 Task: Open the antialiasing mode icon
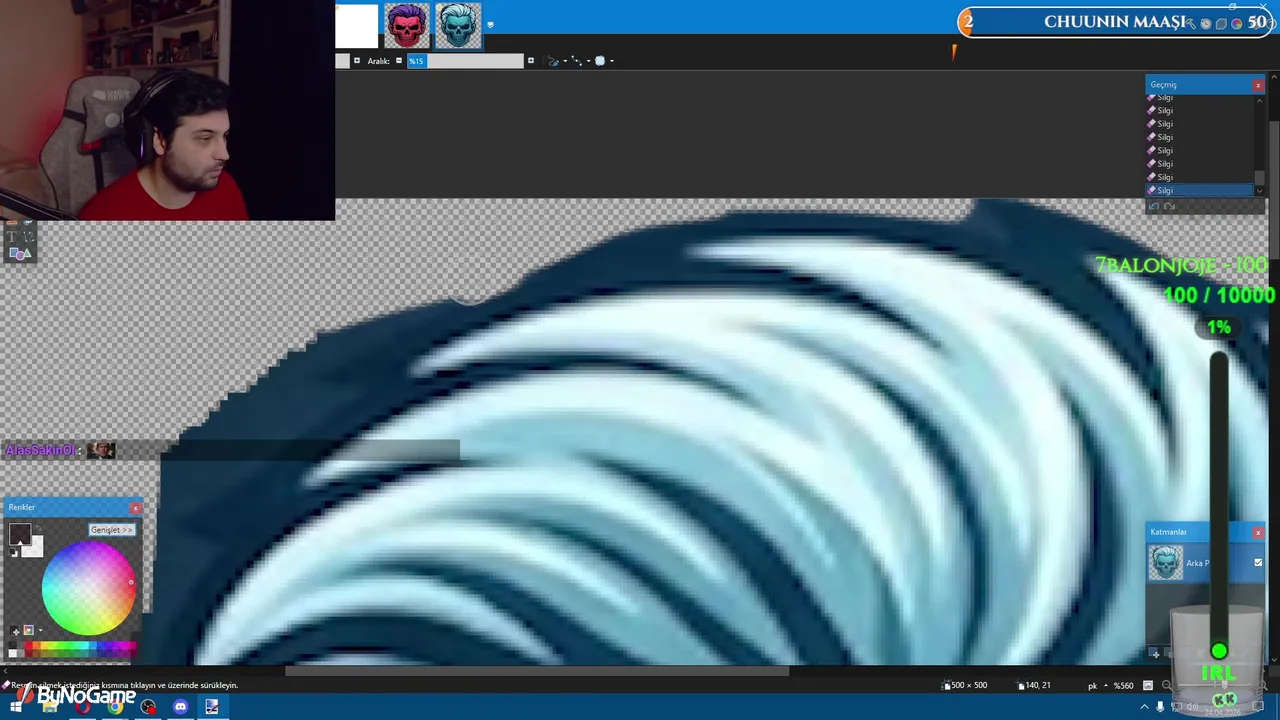tap(577, 61)
